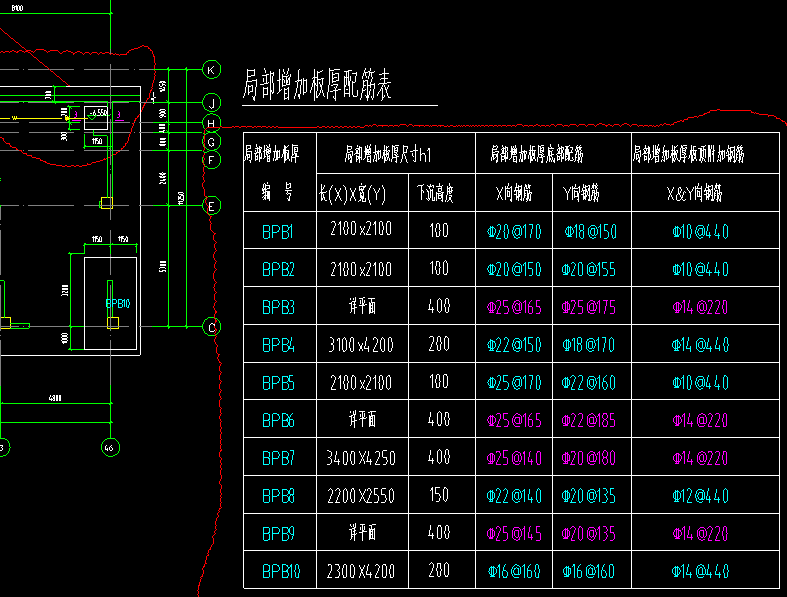Viewport: 787px width, 597px height.
Task: Click grid axis bubble E
Action: point(211,206)
